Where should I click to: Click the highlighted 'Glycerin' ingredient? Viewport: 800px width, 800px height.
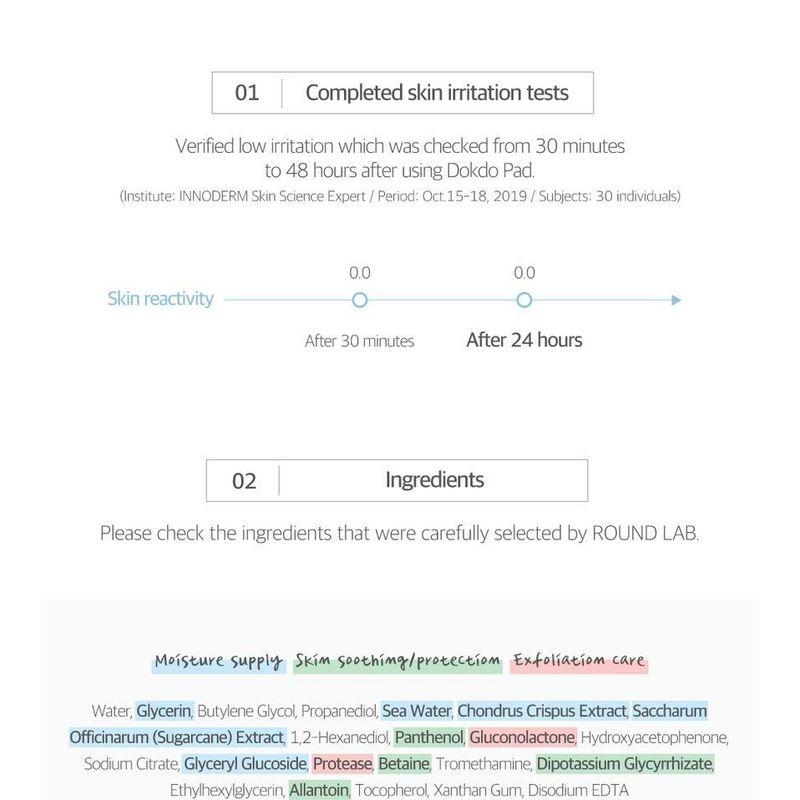coord(164,712)
